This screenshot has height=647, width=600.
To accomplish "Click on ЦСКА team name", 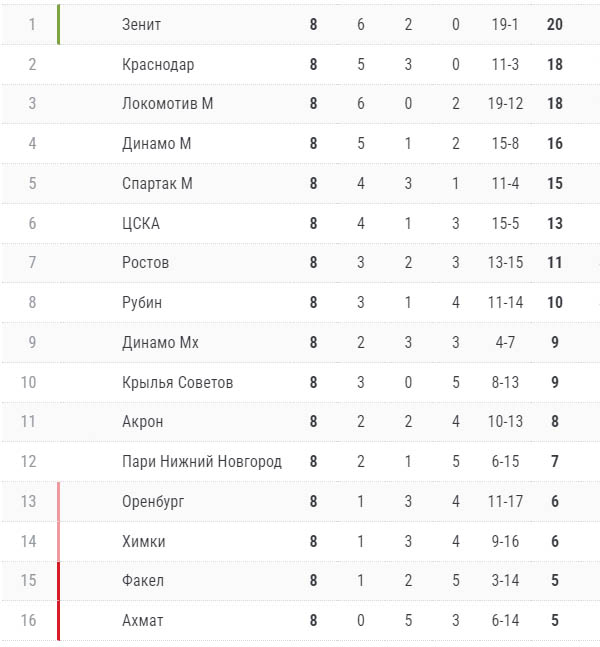I will [140, 224].
